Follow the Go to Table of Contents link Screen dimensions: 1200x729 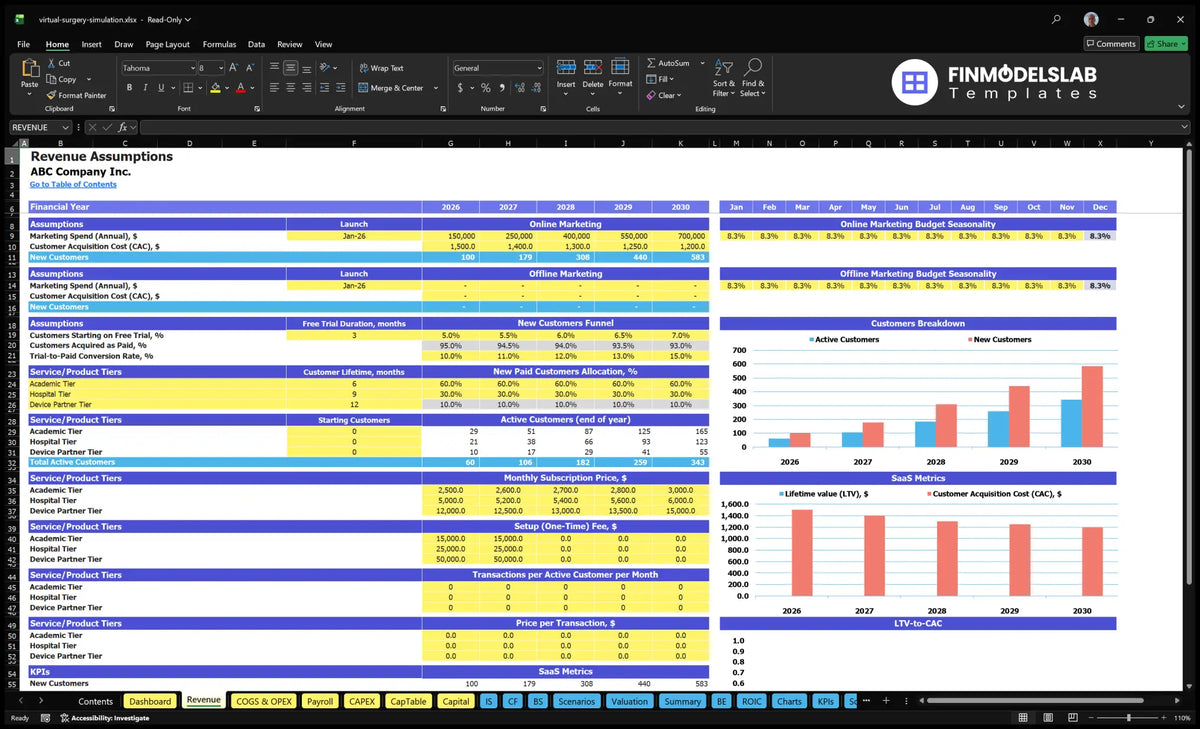[x=73, y=184]
